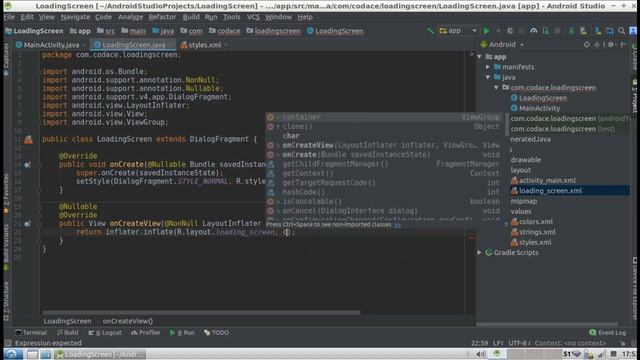Click override gutter icon beside onCreate method

(x=27, y=164)
